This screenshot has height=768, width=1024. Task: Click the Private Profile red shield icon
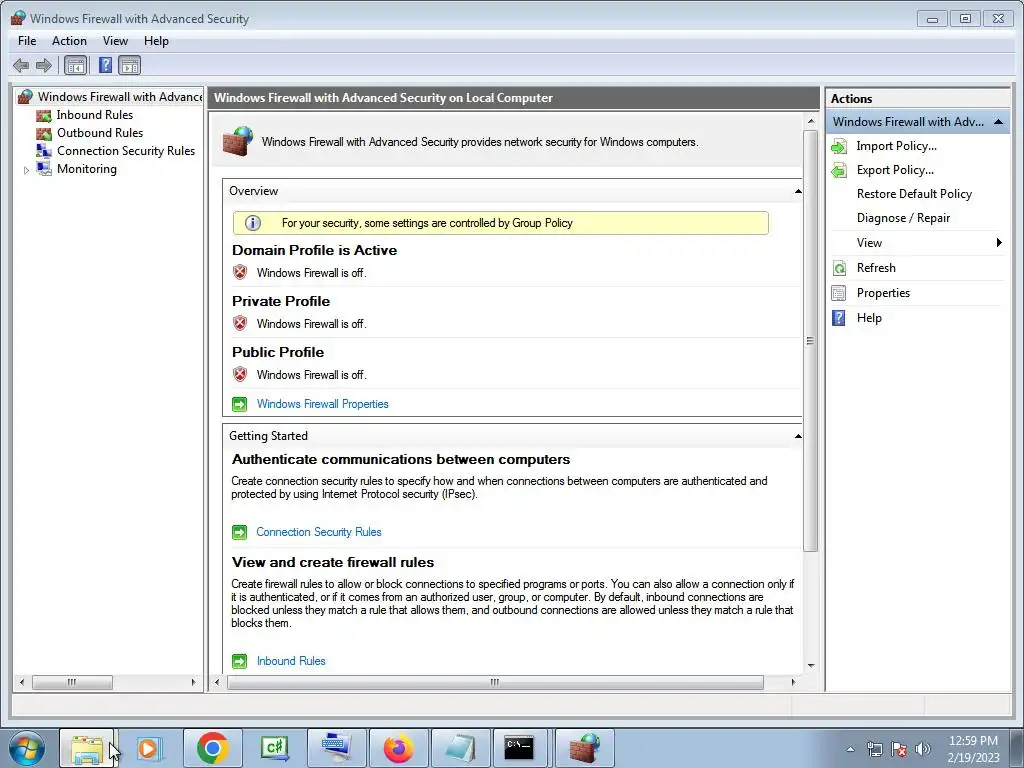(x=240, y=323)
